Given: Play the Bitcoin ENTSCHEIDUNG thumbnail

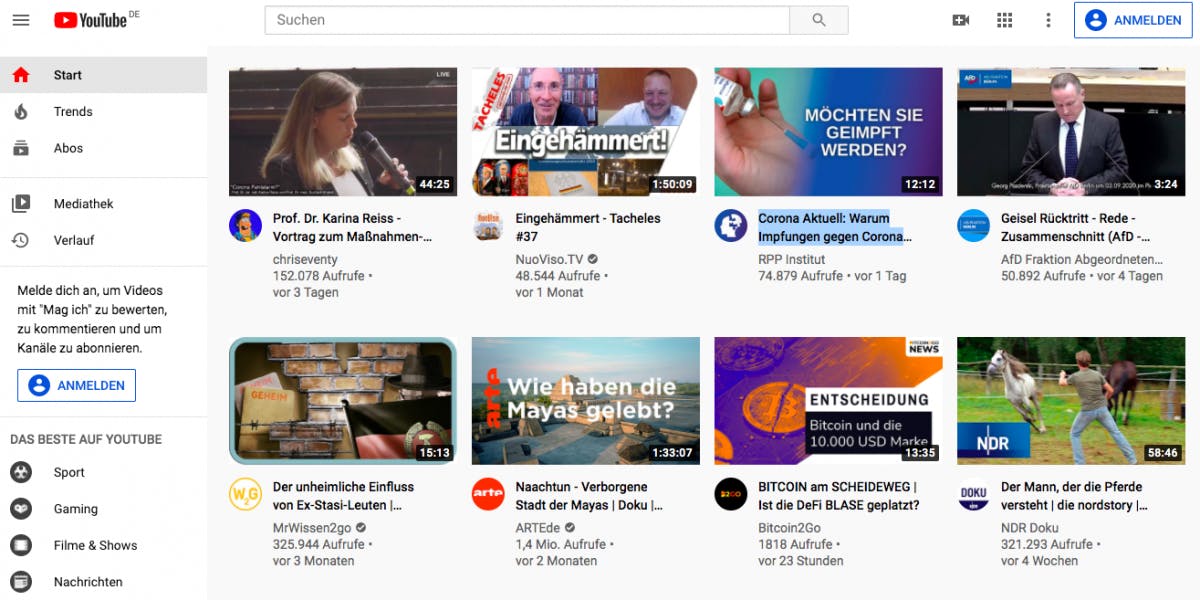Looking at the screenshot, I should point(828,401).
